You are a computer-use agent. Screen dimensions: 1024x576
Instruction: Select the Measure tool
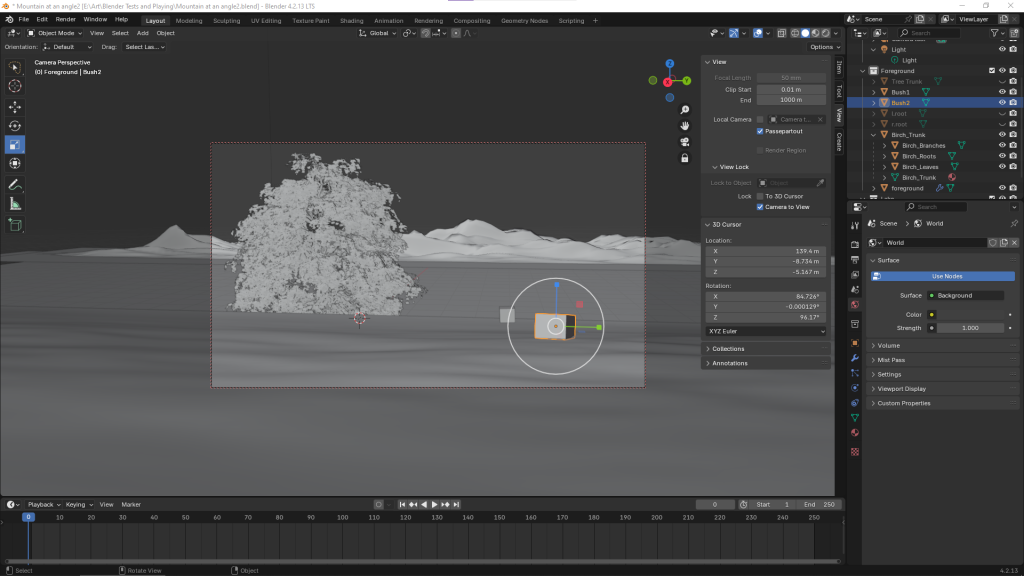click(x=14, y=204)
